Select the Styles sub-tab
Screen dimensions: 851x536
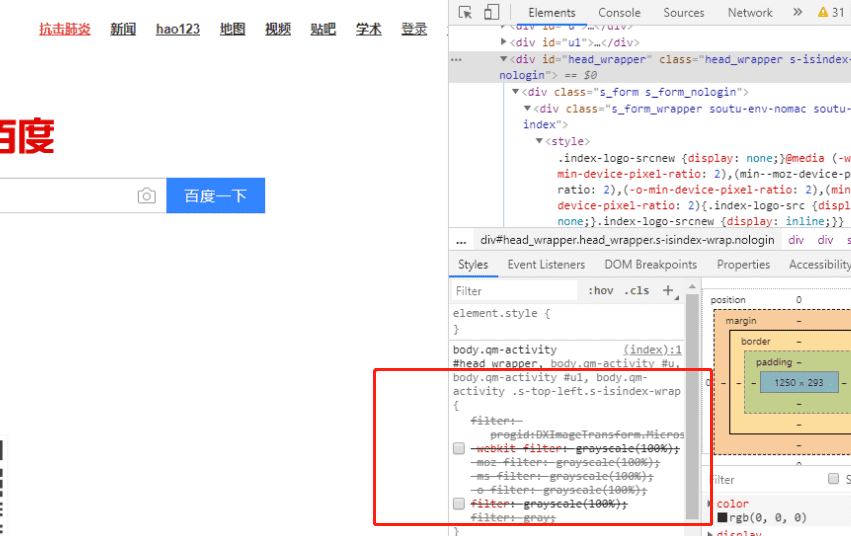[473, 264]
